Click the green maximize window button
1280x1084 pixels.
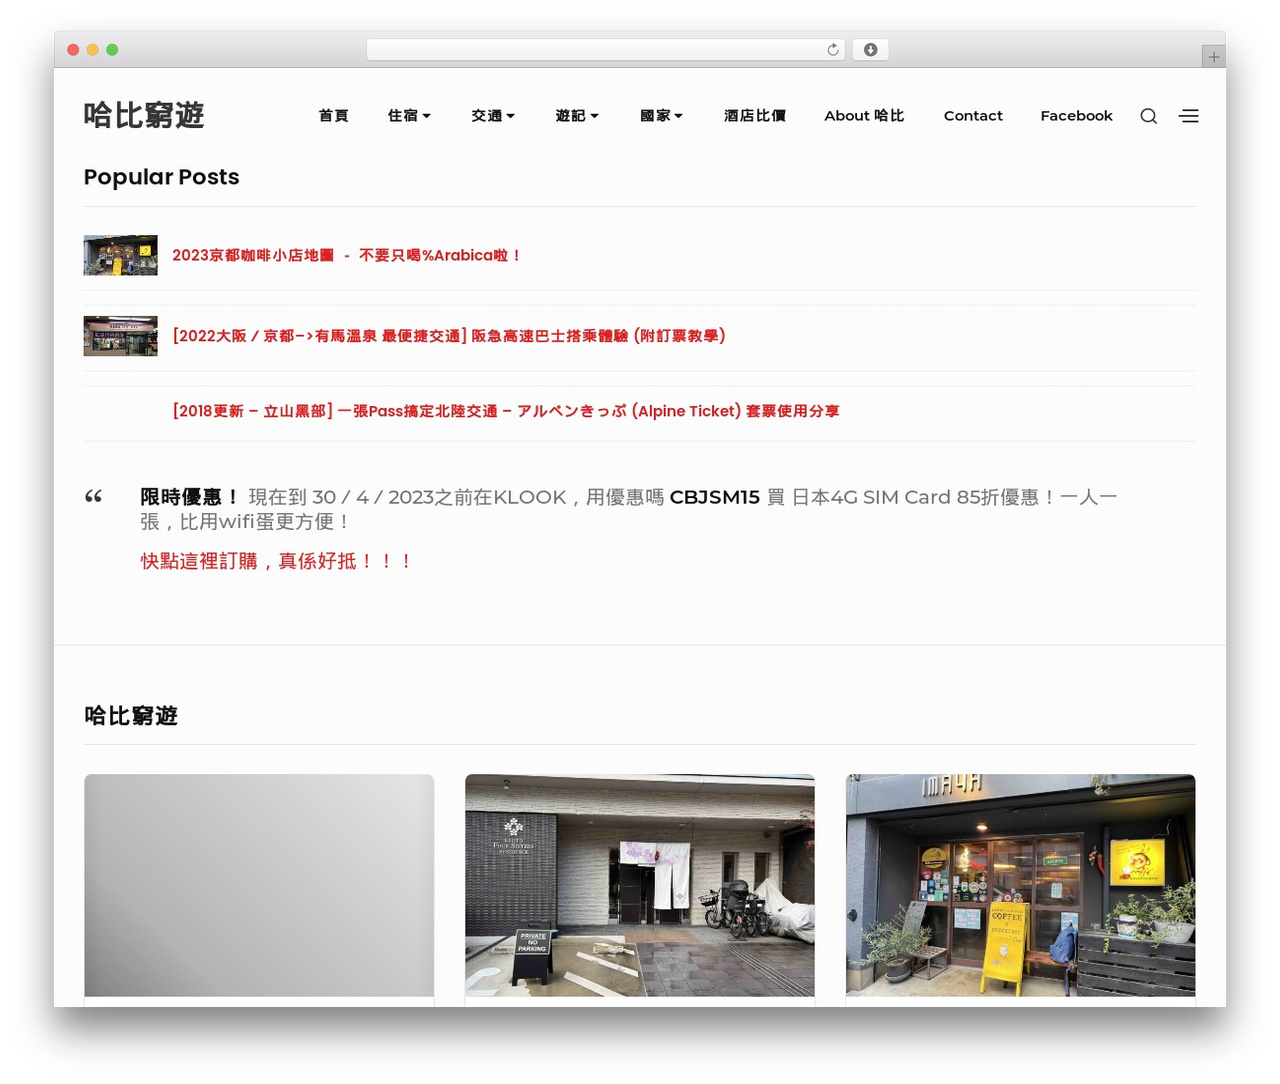tap(112, 50)
